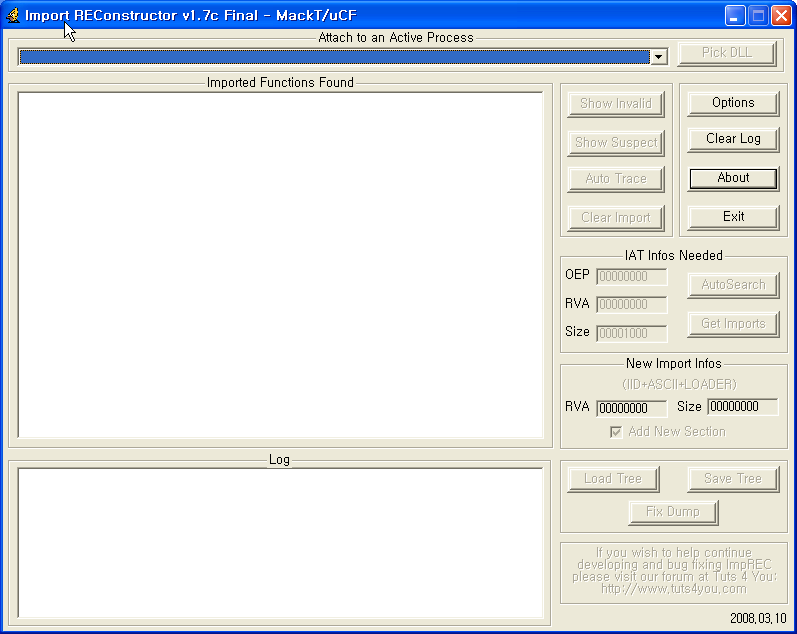Image resolution: width=797 pixels, height=634 pixels.
Task: Click the IAT Infos RVA input field
Action: pos(631,305)
